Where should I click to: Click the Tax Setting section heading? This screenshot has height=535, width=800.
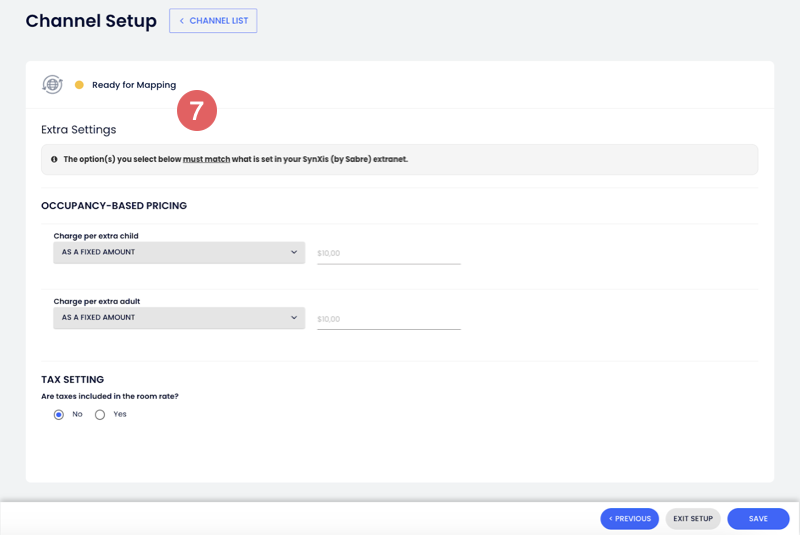[x=72, y=380]
